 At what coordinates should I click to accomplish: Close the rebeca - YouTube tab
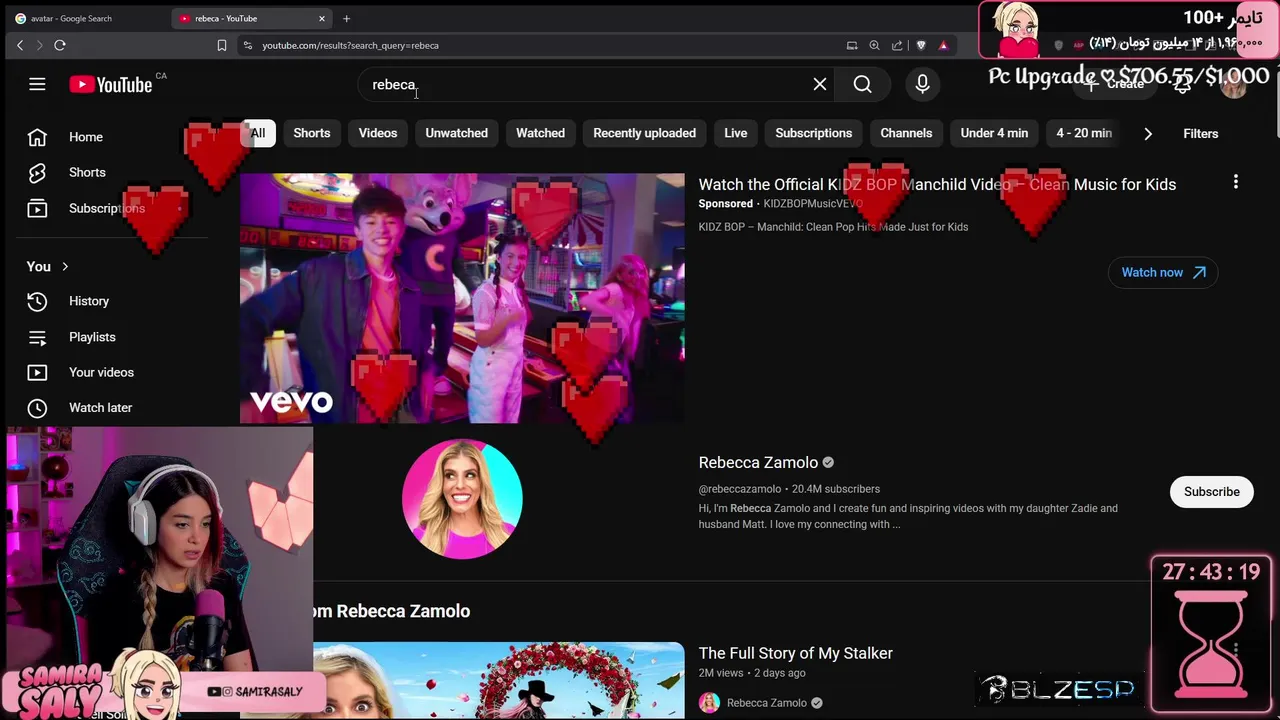click(322, 18)
